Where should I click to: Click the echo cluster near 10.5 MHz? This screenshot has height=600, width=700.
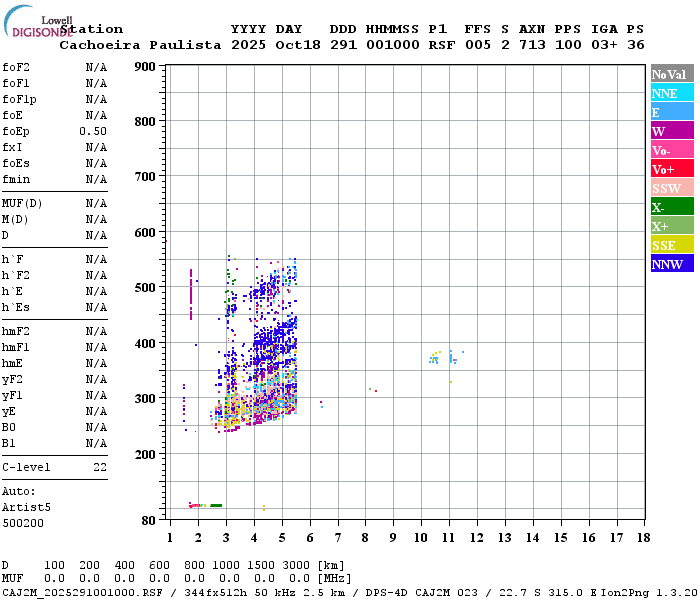434,358
